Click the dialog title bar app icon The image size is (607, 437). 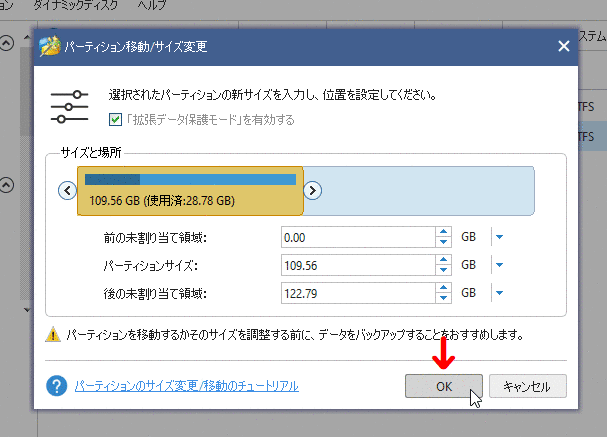coord(50,46)
